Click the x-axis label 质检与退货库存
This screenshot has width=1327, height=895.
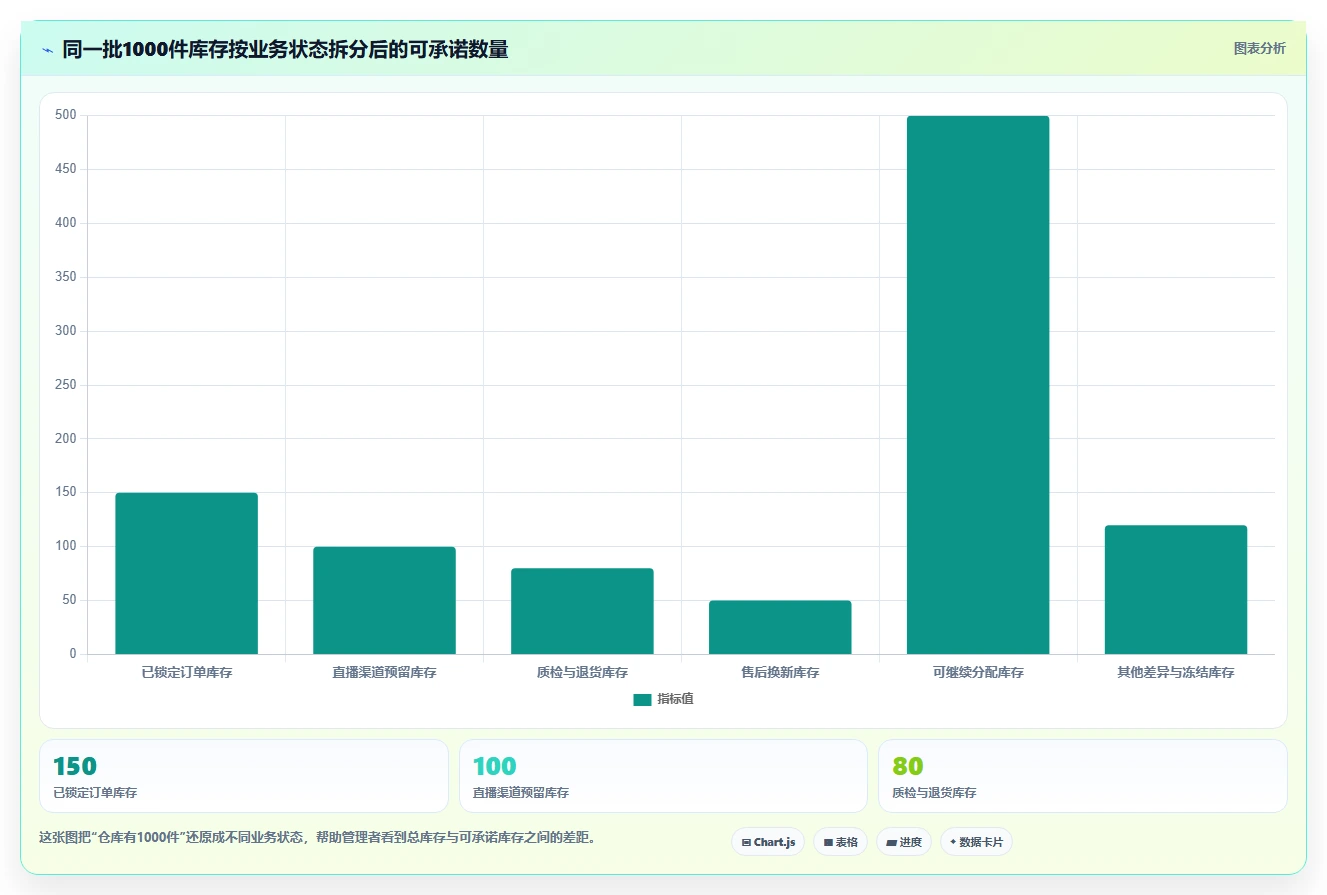pos(582,673)
